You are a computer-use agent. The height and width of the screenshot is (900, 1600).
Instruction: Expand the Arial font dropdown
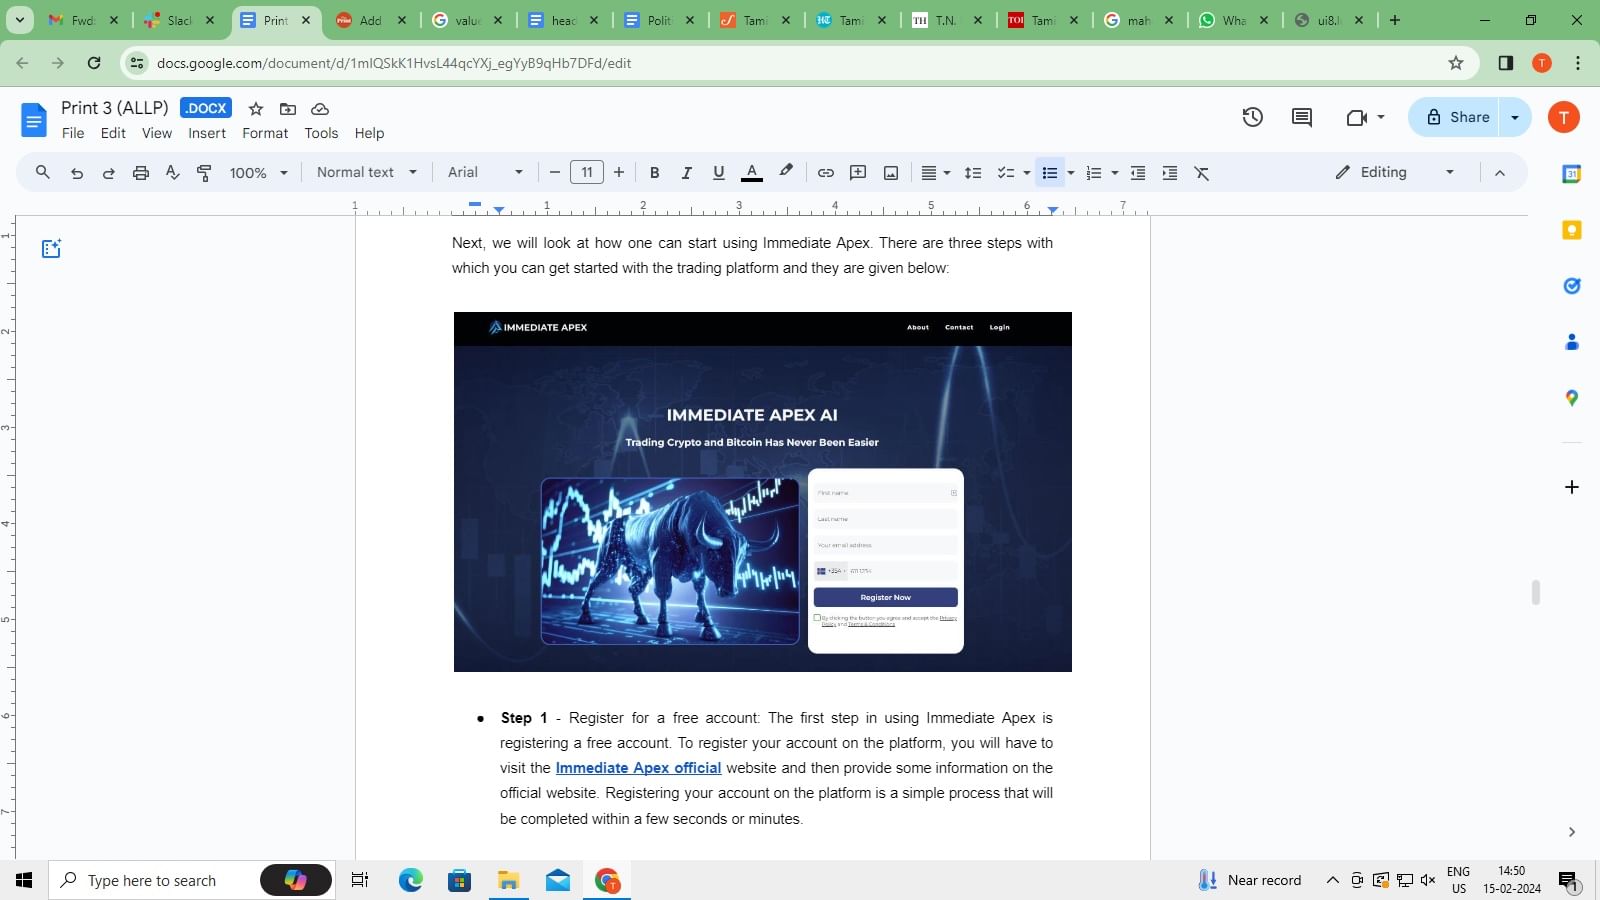pos(485,172)
